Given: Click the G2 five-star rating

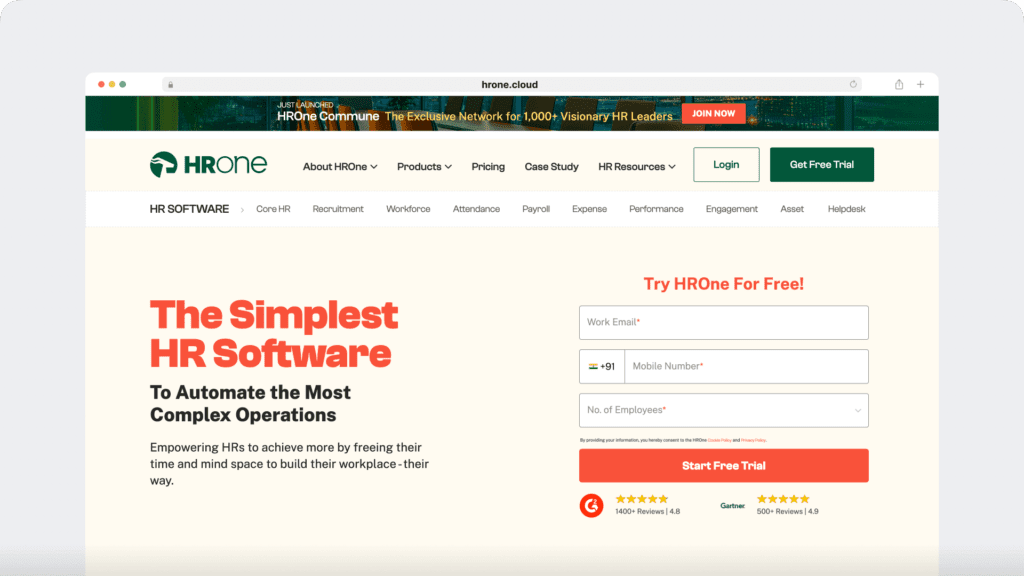Looking at the screenshot, I should tap(641, 497).
